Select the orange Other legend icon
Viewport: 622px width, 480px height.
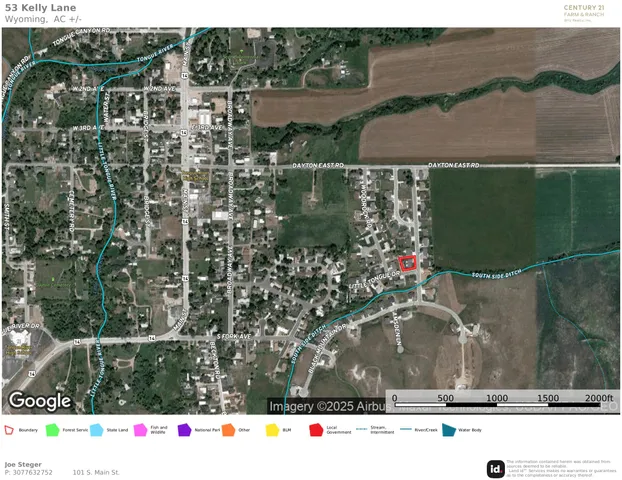pyautogui.click(x=228, y=430)
